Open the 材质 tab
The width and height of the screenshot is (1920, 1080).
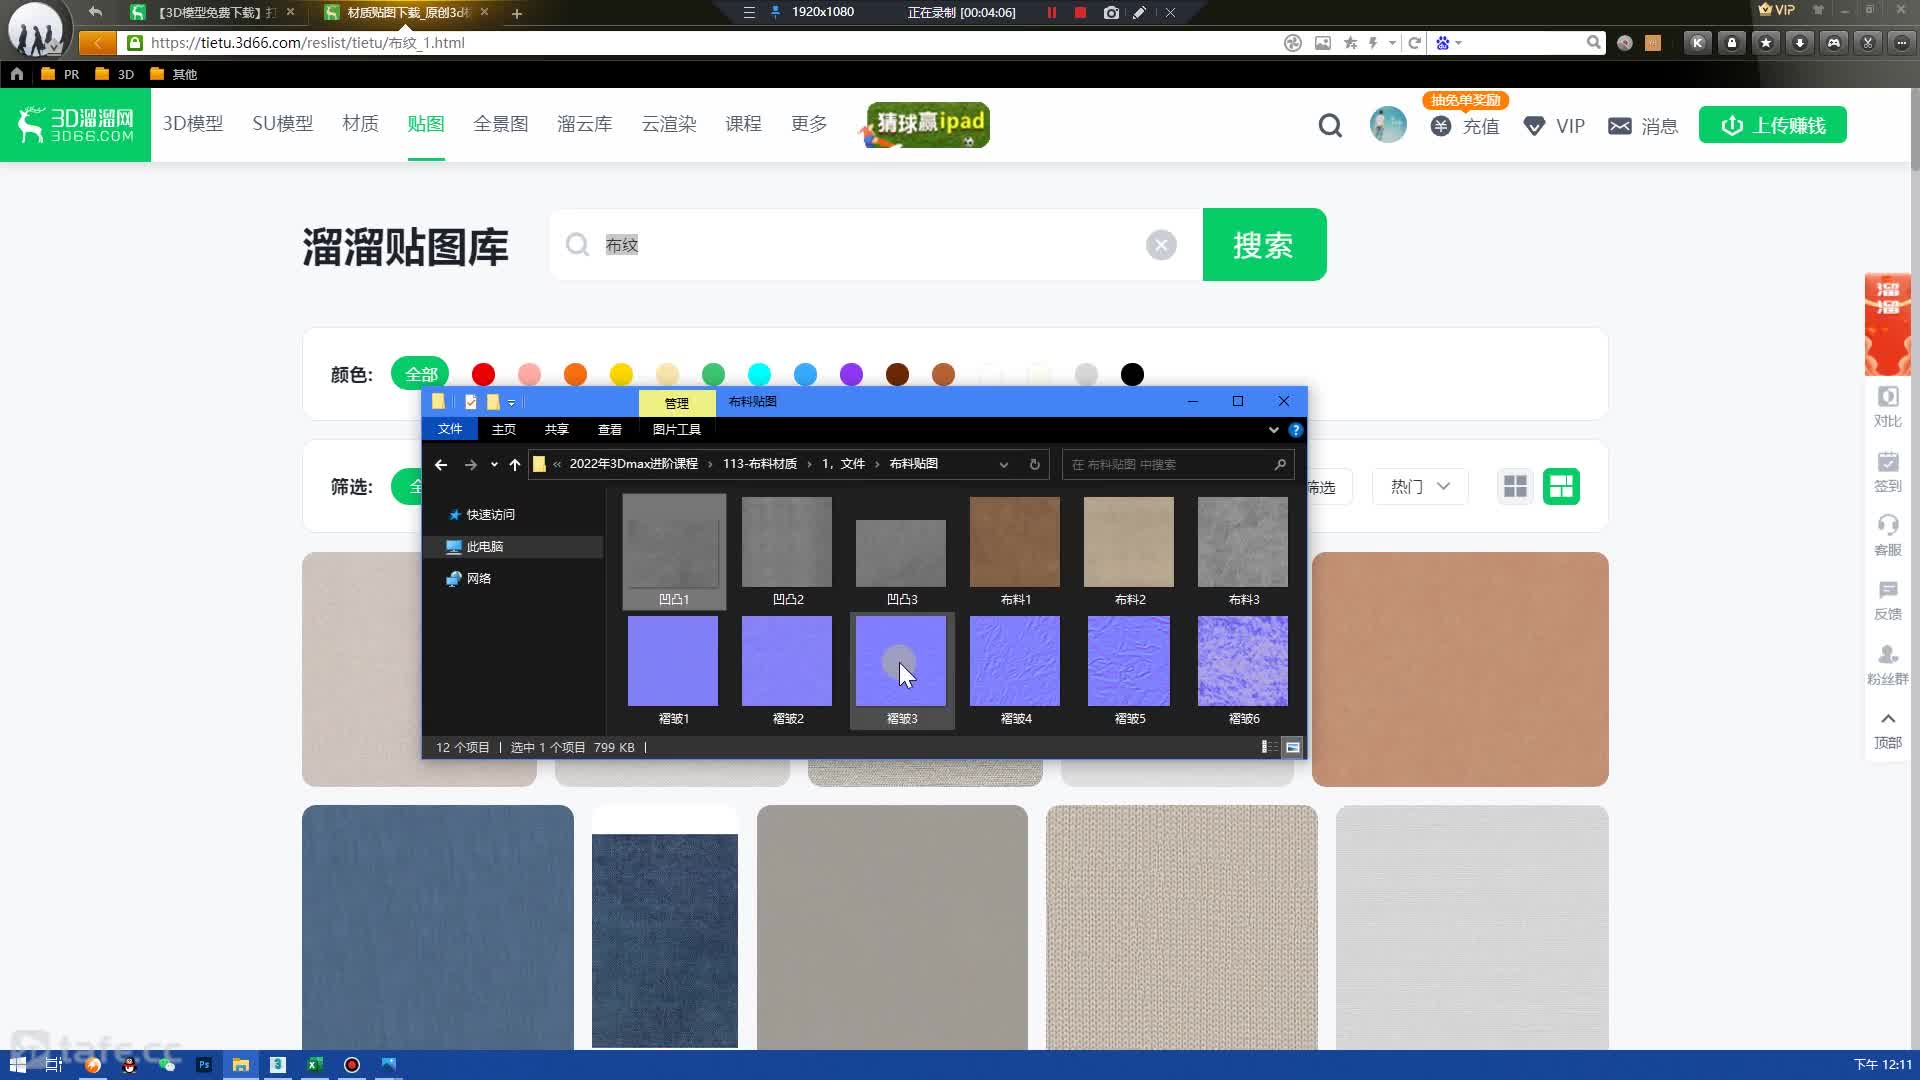tap(360, 124)
